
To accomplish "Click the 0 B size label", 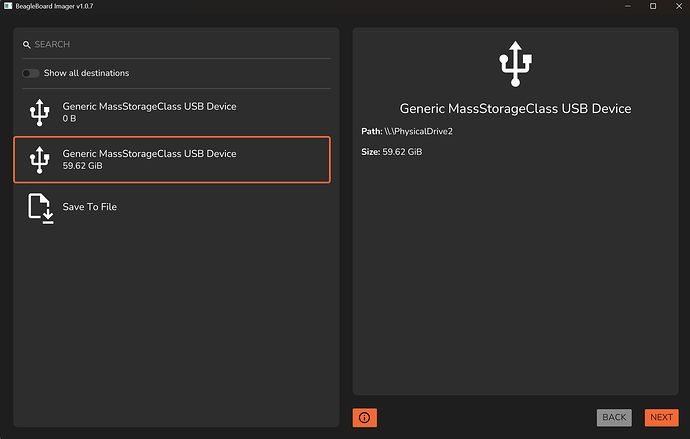I will coord(69,119).
